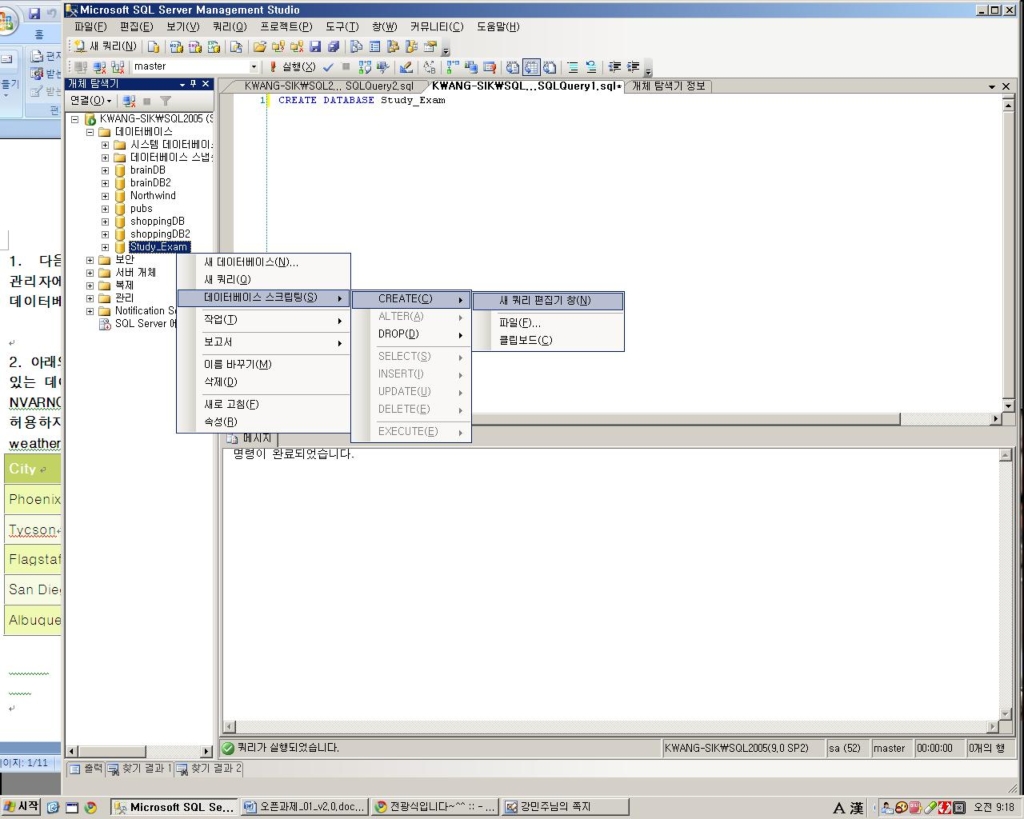Expand the Northwind database node
Viewport: 1024px width, 819px height.
click(105, 196)
